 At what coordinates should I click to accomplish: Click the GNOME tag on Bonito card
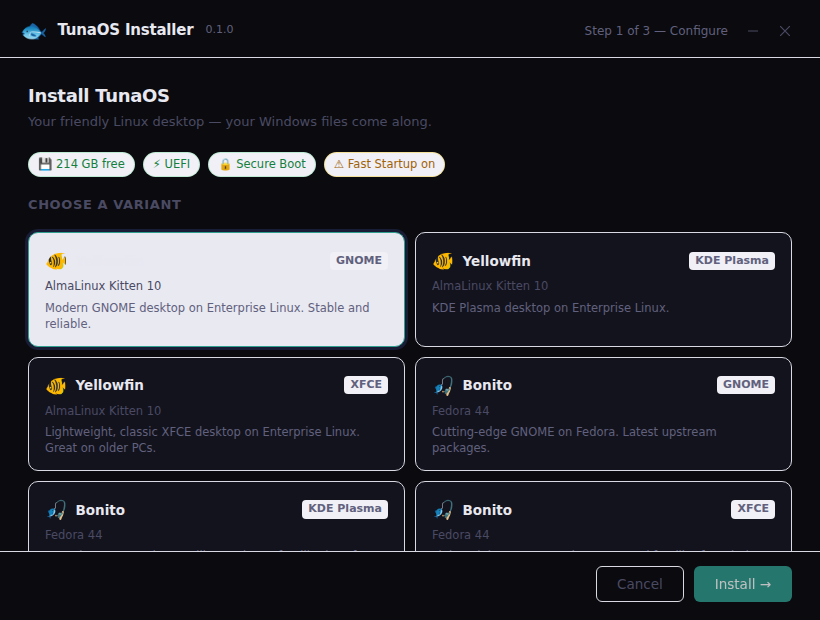[746, 384]
